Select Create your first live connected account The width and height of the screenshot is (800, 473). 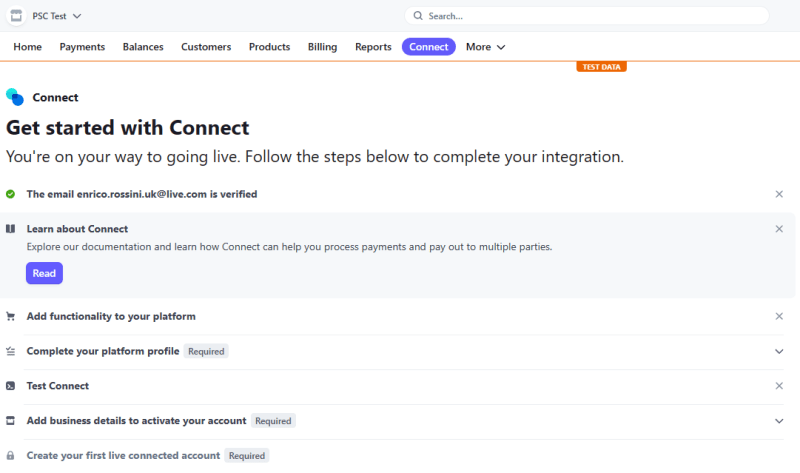[x=123, y=456]
